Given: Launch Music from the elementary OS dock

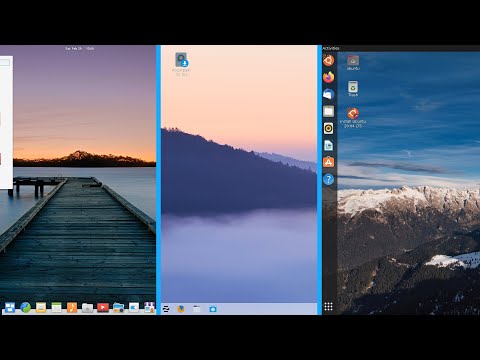Looking at the screenshot, I should coord(72,307).
